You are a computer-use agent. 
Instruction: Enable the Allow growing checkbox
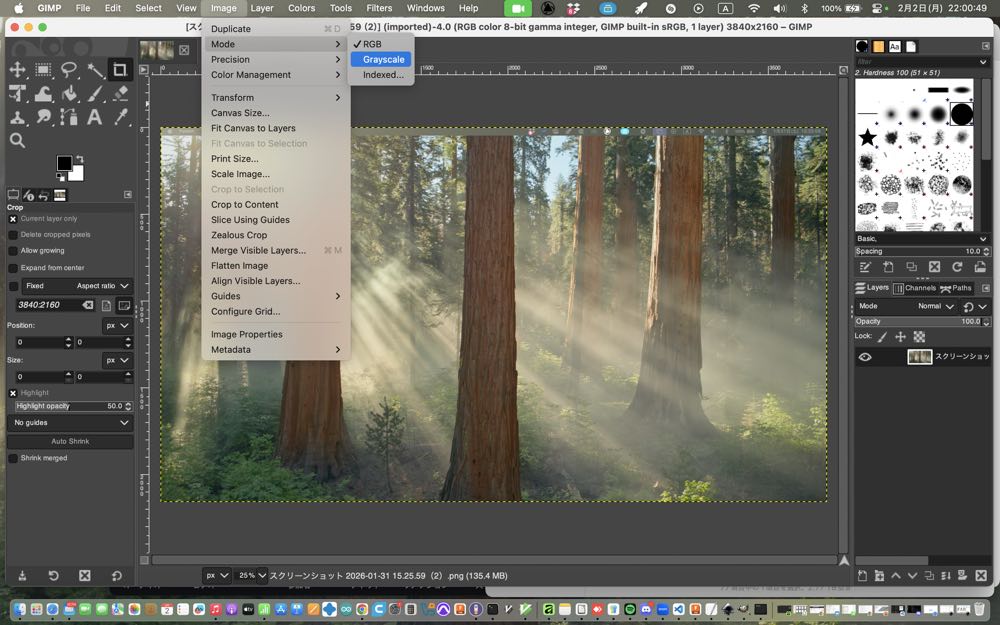[x=13, y=251]
